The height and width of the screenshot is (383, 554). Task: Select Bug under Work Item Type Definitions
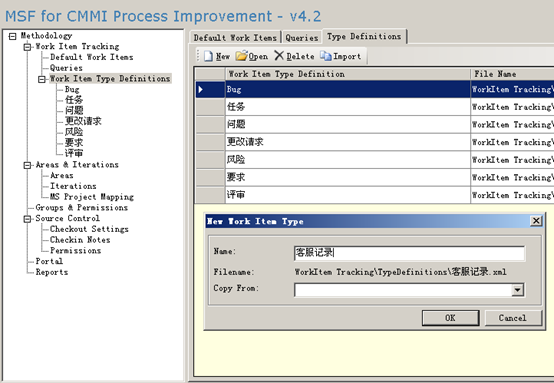coord(72,89)
